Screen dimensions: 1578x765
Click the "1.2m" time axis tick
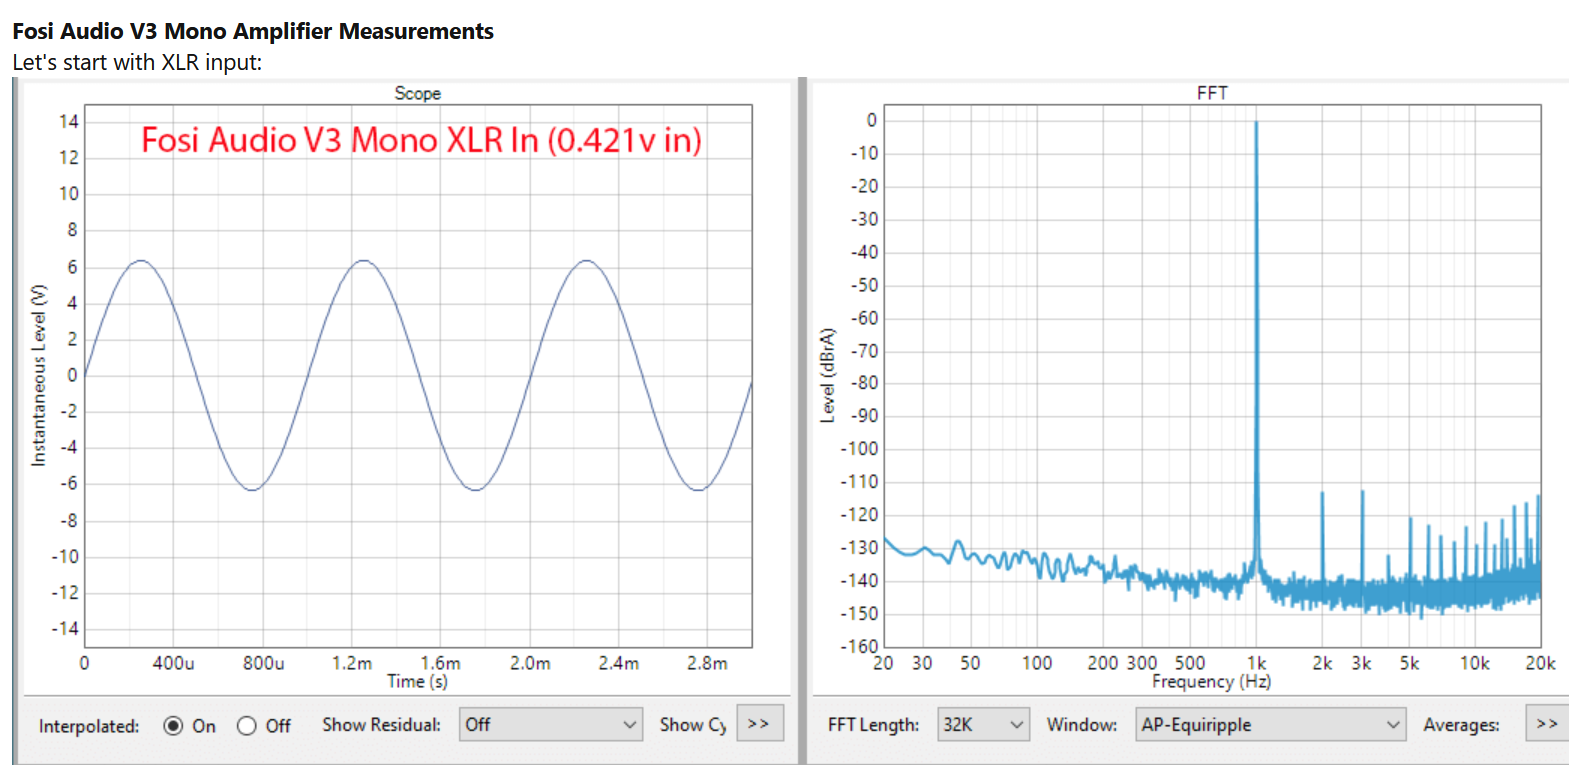click(x=352, y=663)
